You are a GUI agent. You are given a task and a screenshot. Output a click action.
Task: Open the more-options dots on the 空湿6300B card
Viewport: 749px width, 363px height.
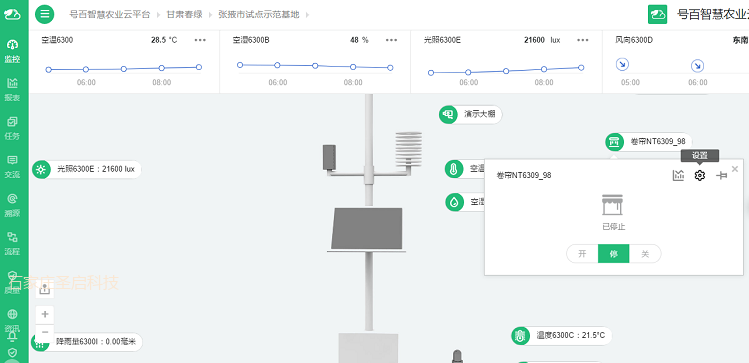point(391,40)
